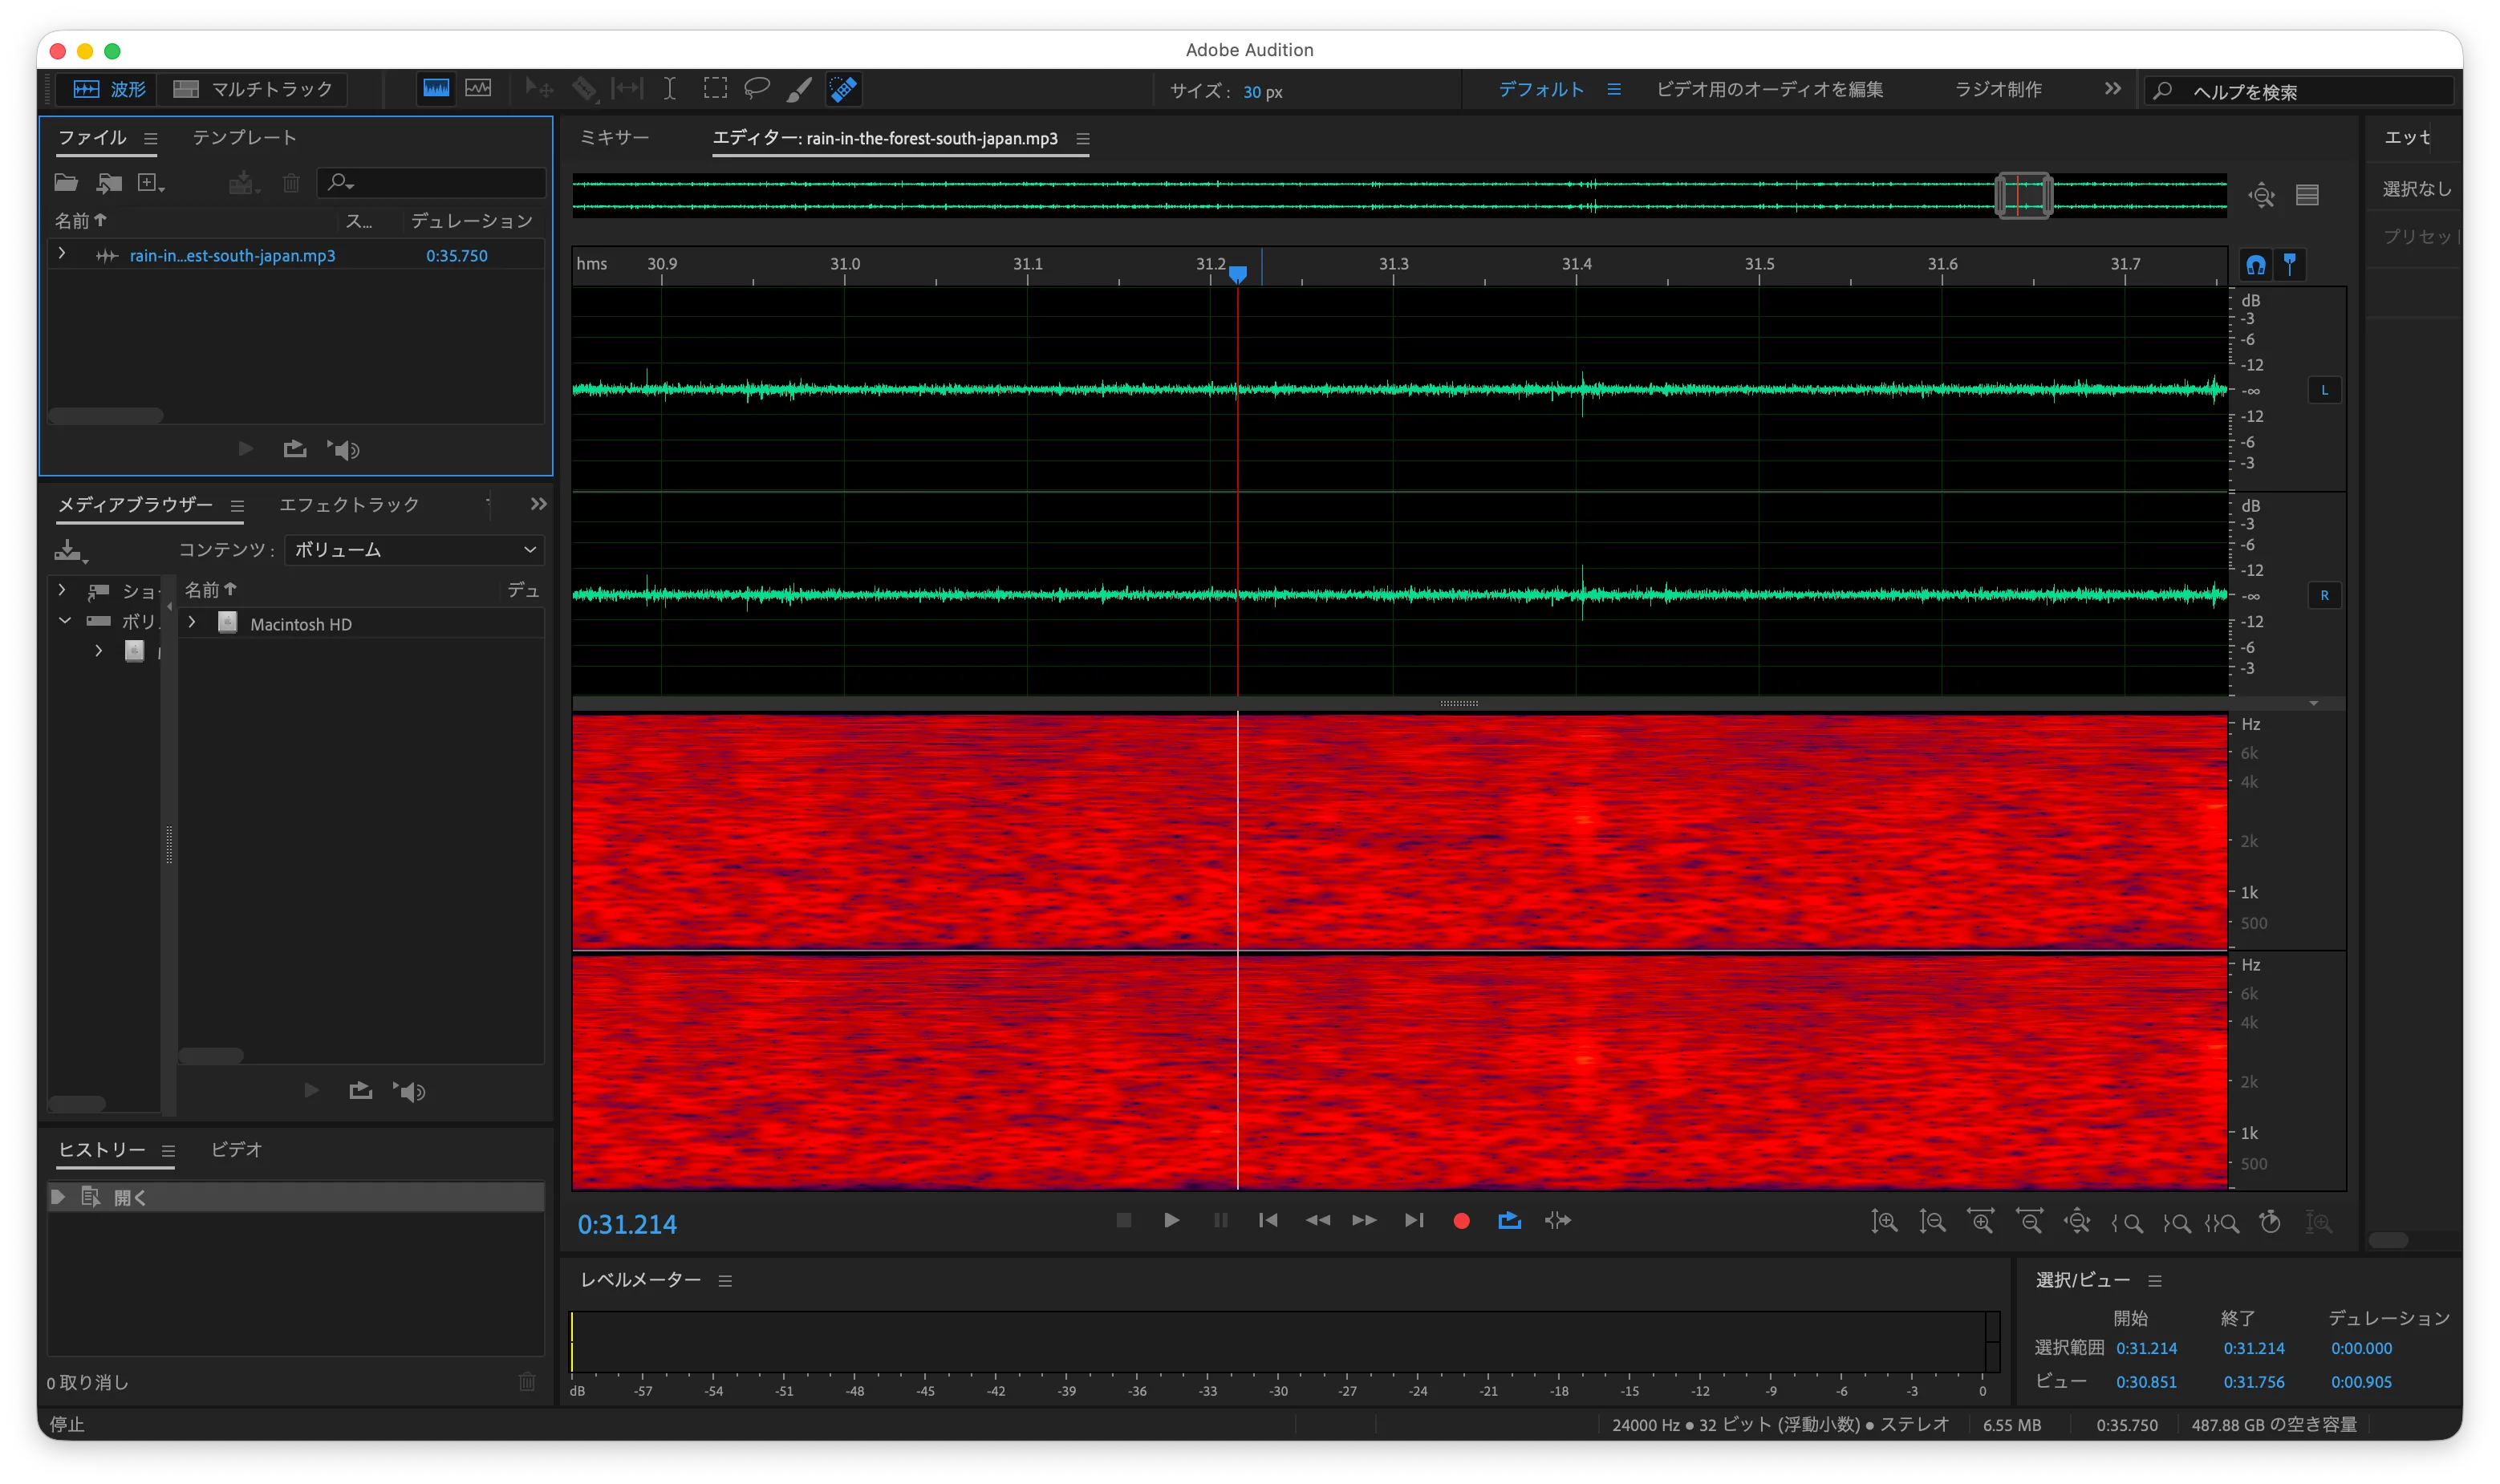
Task: Toggle the blue pin icon above waveform
Action: point(2290,265)
